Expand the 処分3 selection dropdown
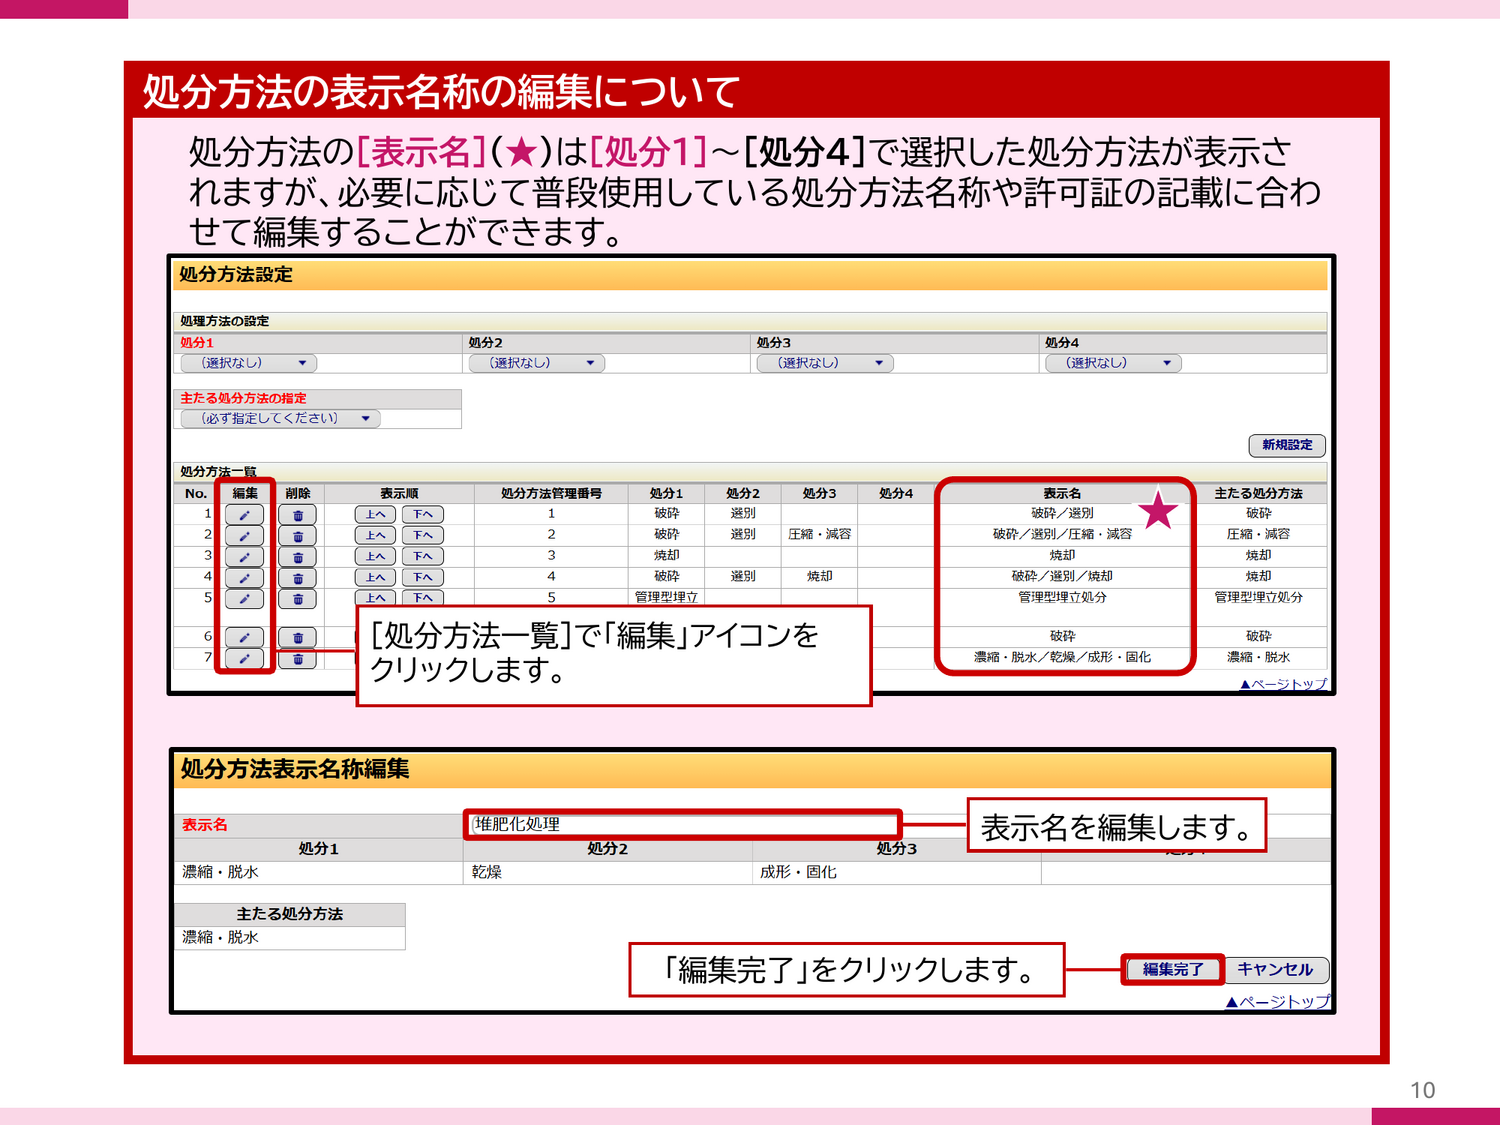The image size is (1500, 1125). 825,363
